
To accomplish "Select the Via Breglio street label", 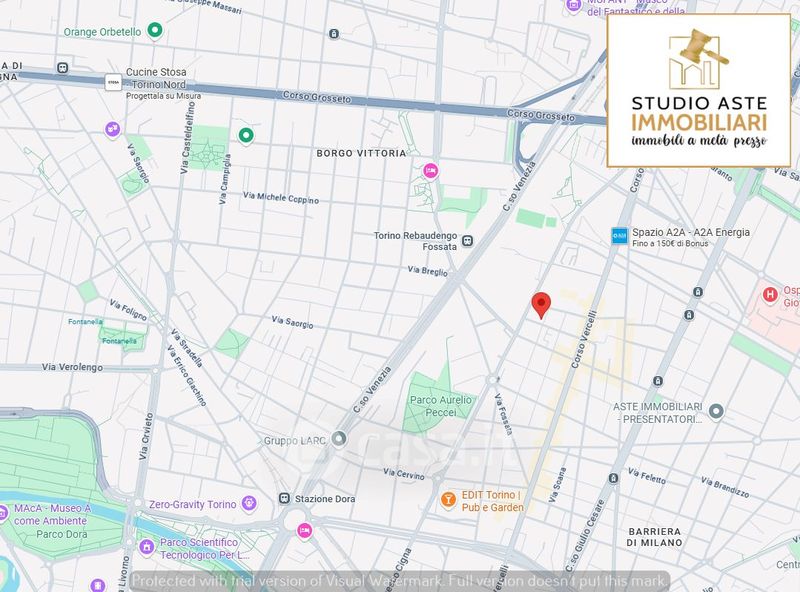I will [428, 271].
